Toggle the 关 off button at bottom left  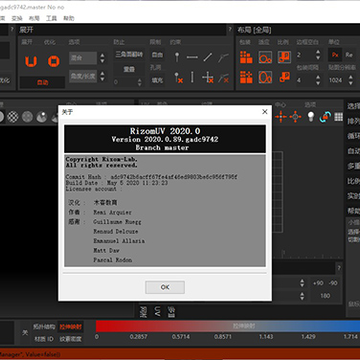[25, 333]
